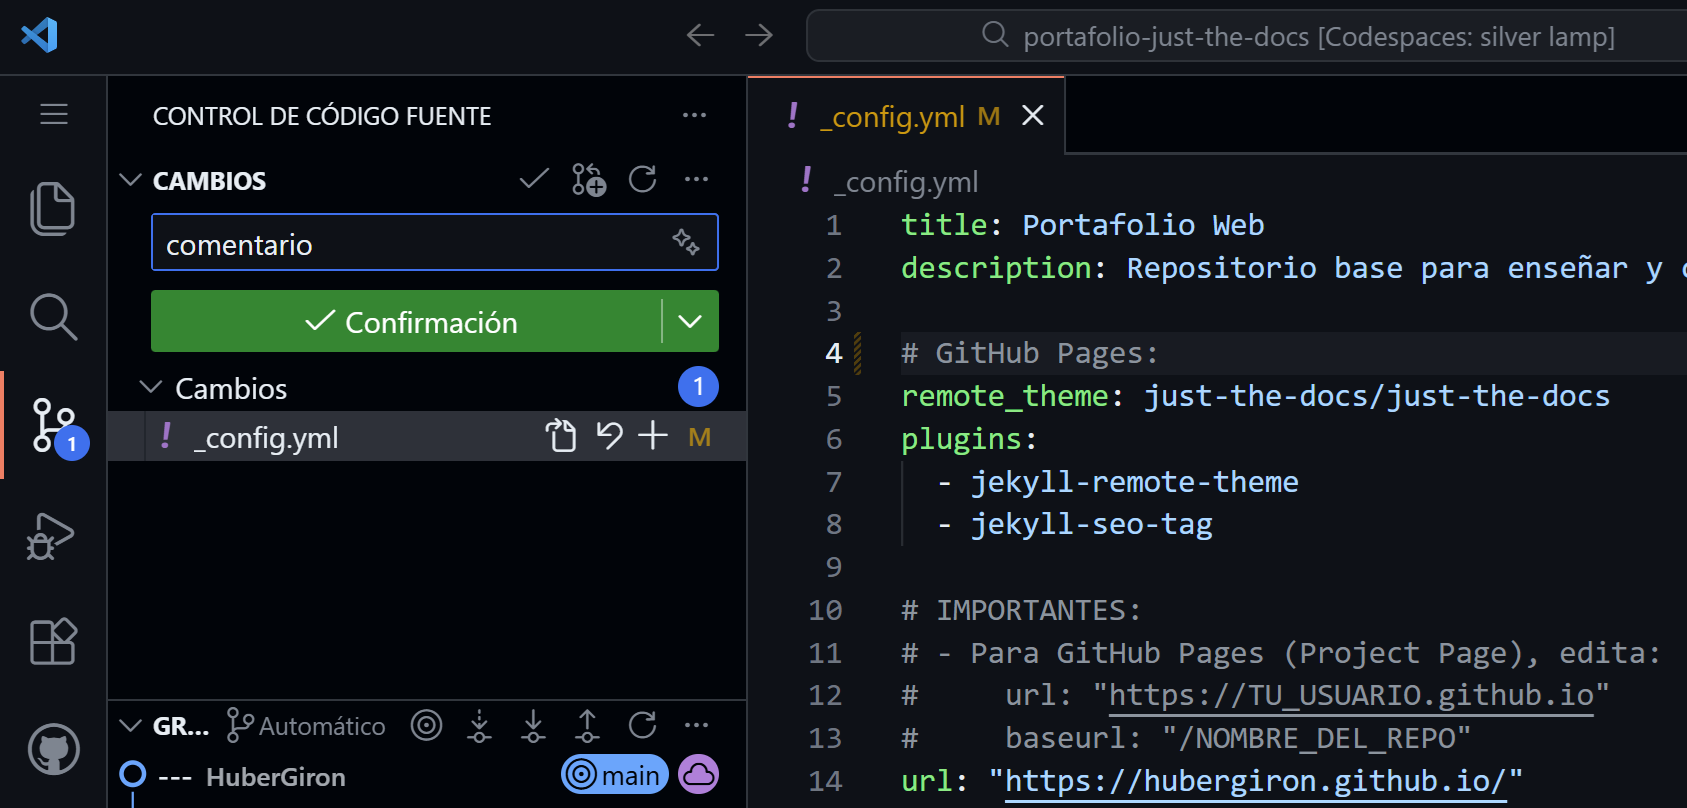Create branch icon in CAMBIOS header

click(x=588, y=180)
